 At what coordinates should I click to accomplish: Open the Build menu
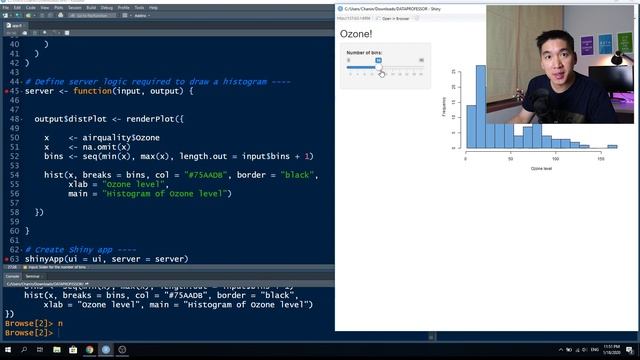point(91,8)
